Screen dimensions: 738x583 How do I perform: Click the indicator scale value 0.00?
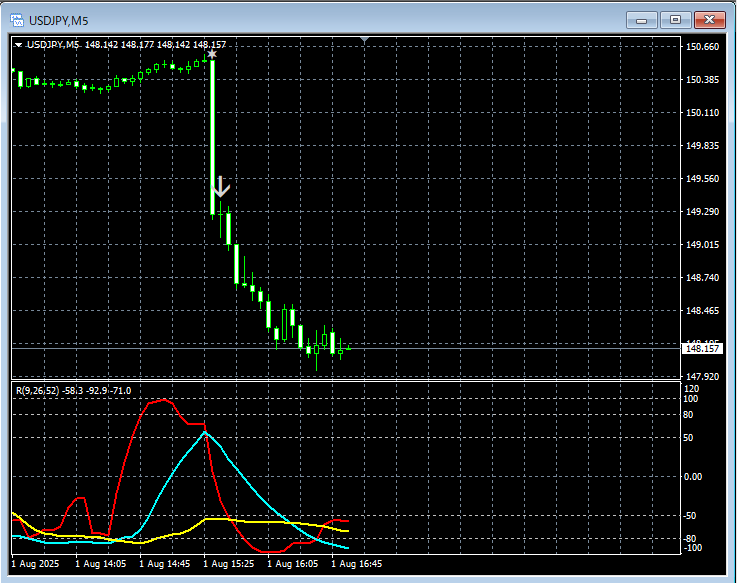click(693, 477)
